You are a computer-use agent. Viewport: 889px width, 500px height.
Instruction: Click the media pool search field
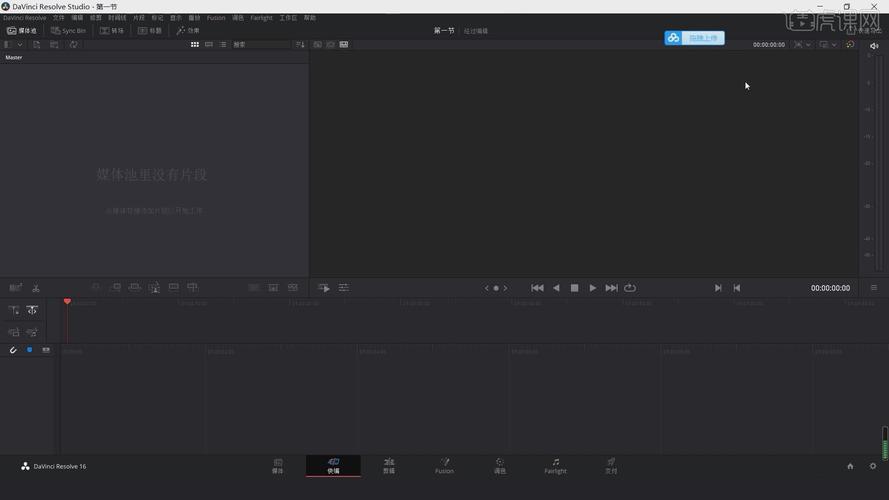tap(261, 44)
